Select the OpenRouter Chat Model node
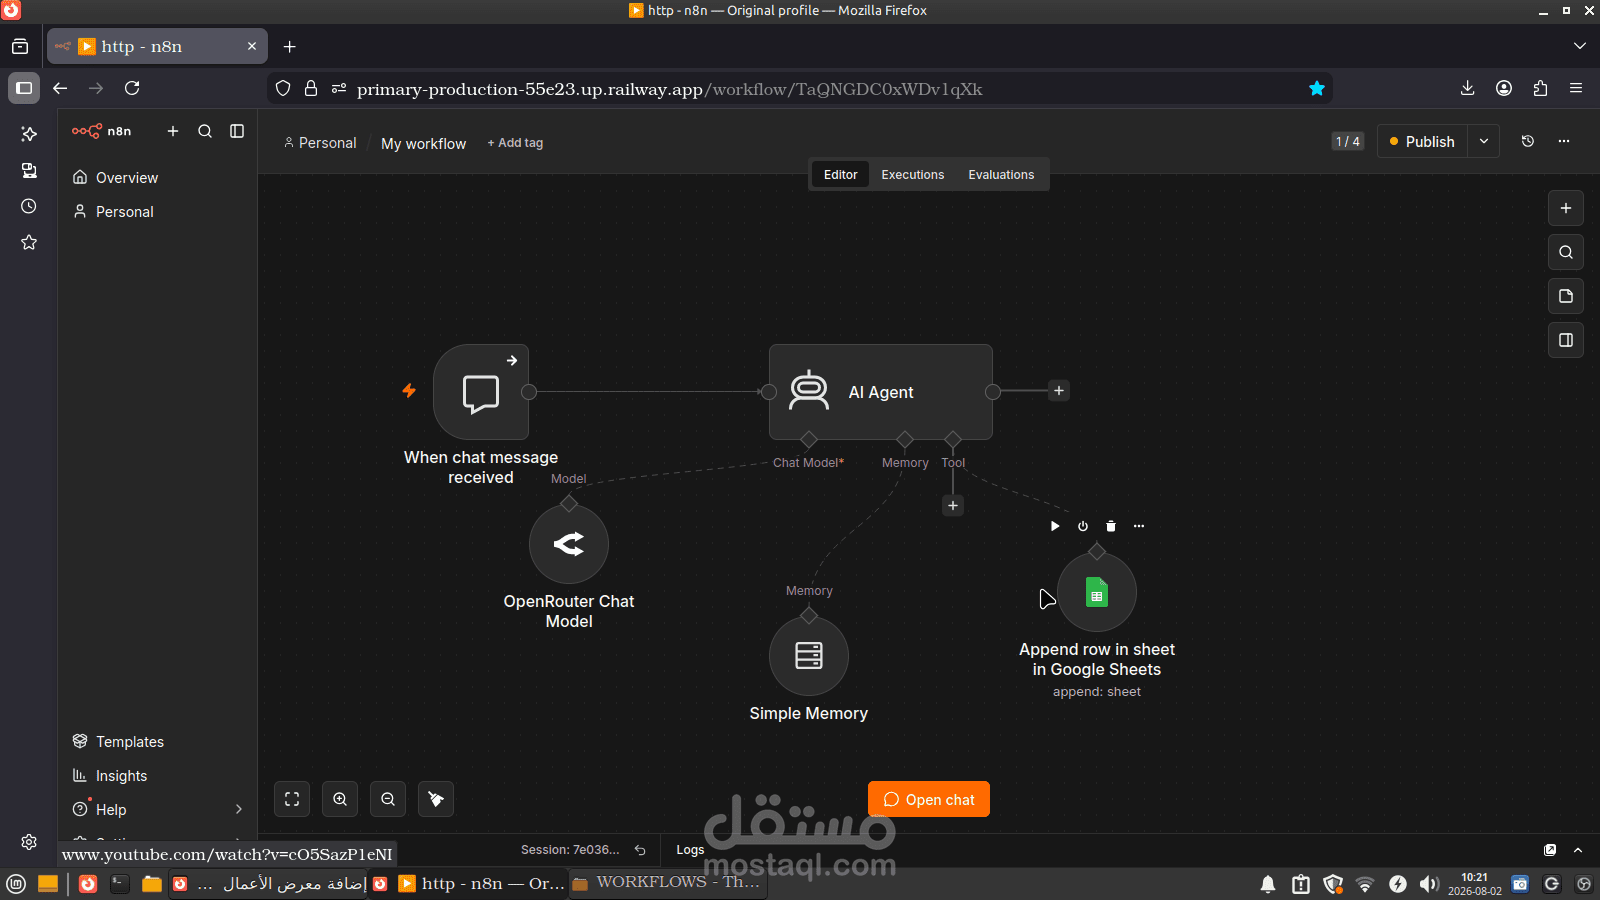The width and height of the screenshot is (1600, 900). click(x=569, y=544)
